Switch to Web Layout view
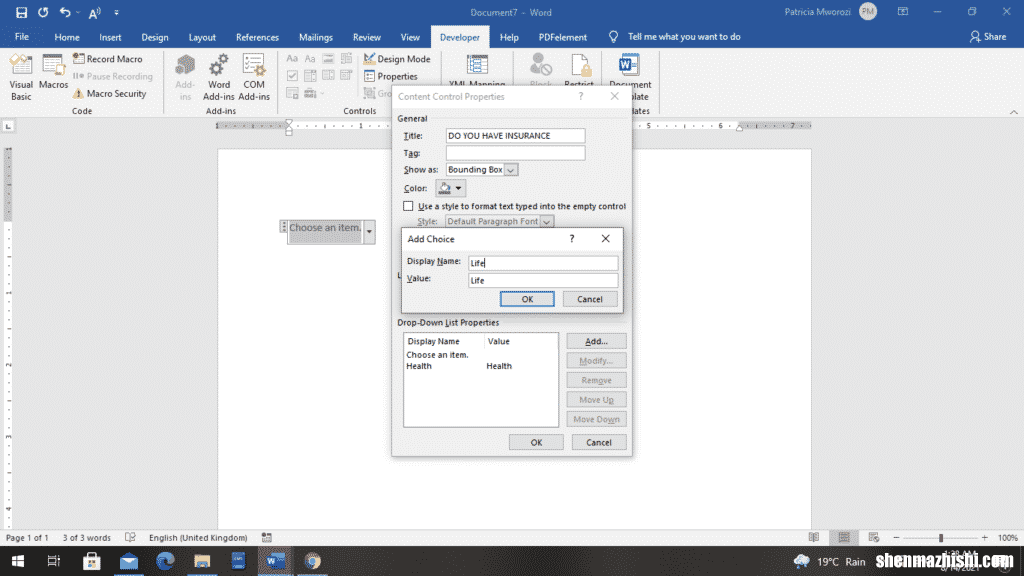Image resolution: width=1024 pixels, height=576 pixels. pos(874,537)
